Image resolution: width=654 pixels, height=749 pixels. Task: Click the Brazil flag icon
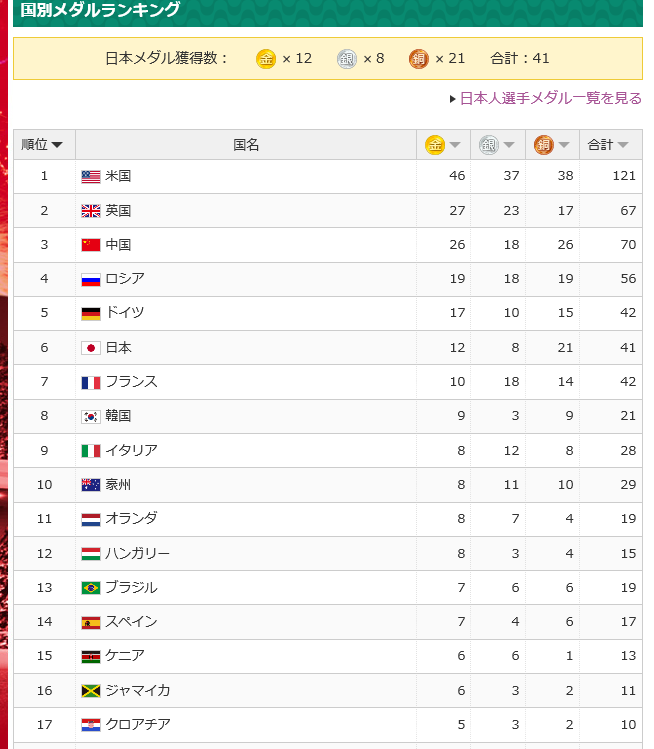tap(91, 588)
